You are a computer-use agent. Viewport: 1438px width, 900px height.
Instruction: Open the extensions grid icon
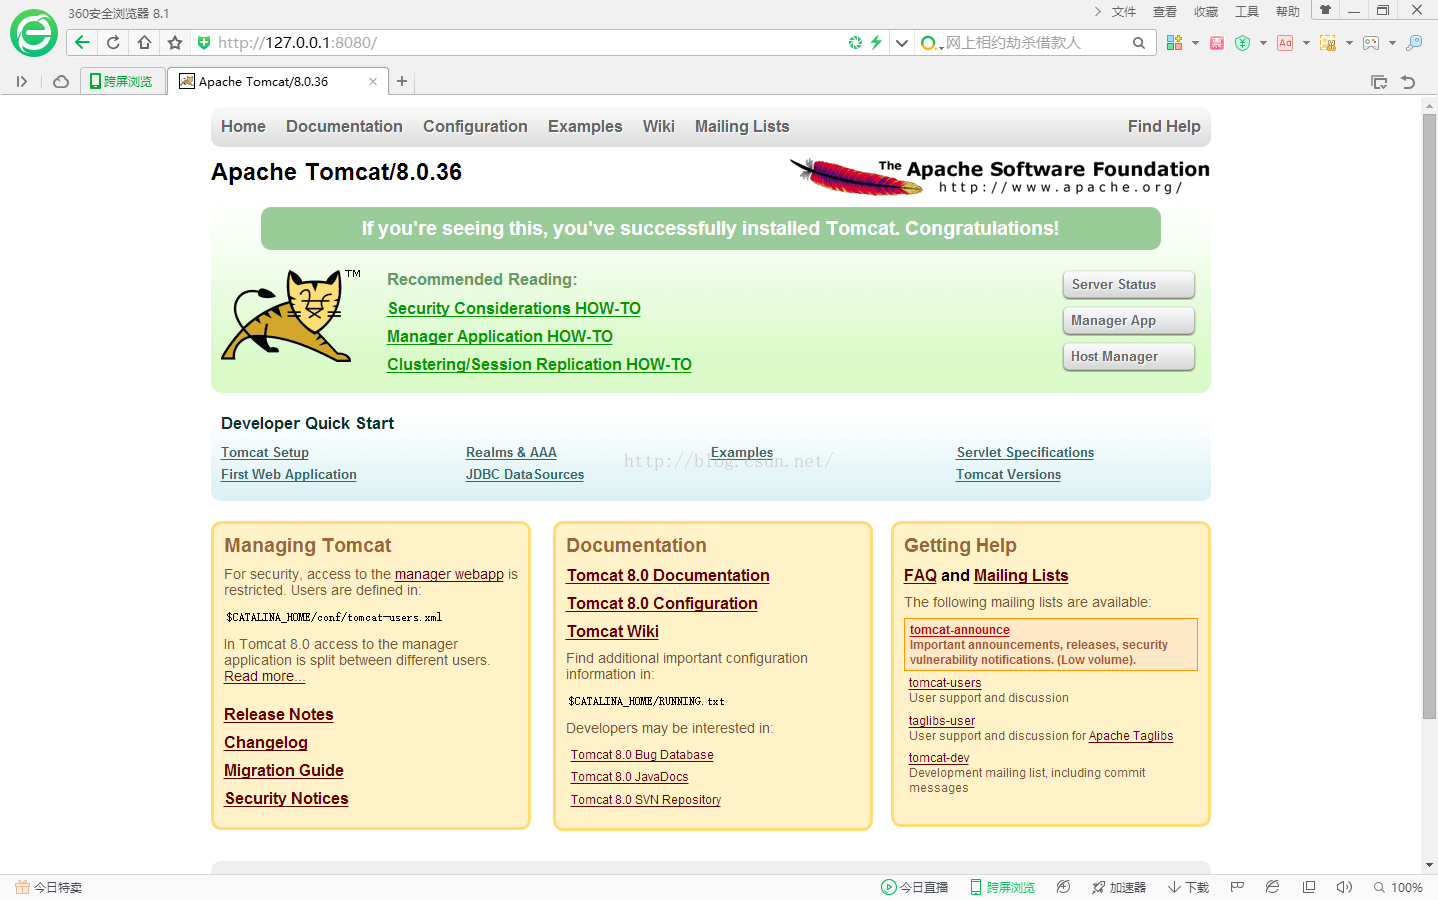pos(1174,43)
